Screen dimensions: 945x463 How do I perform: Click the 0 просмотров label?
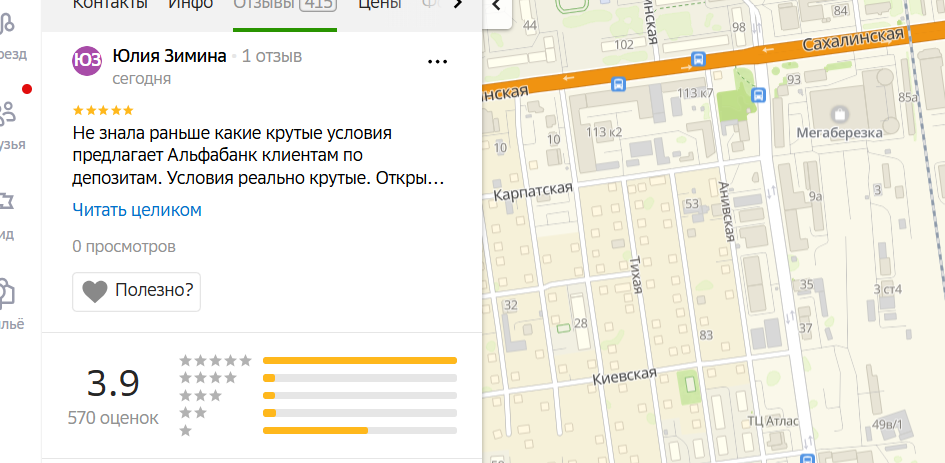pyautogui.click(x=124, y=247)
